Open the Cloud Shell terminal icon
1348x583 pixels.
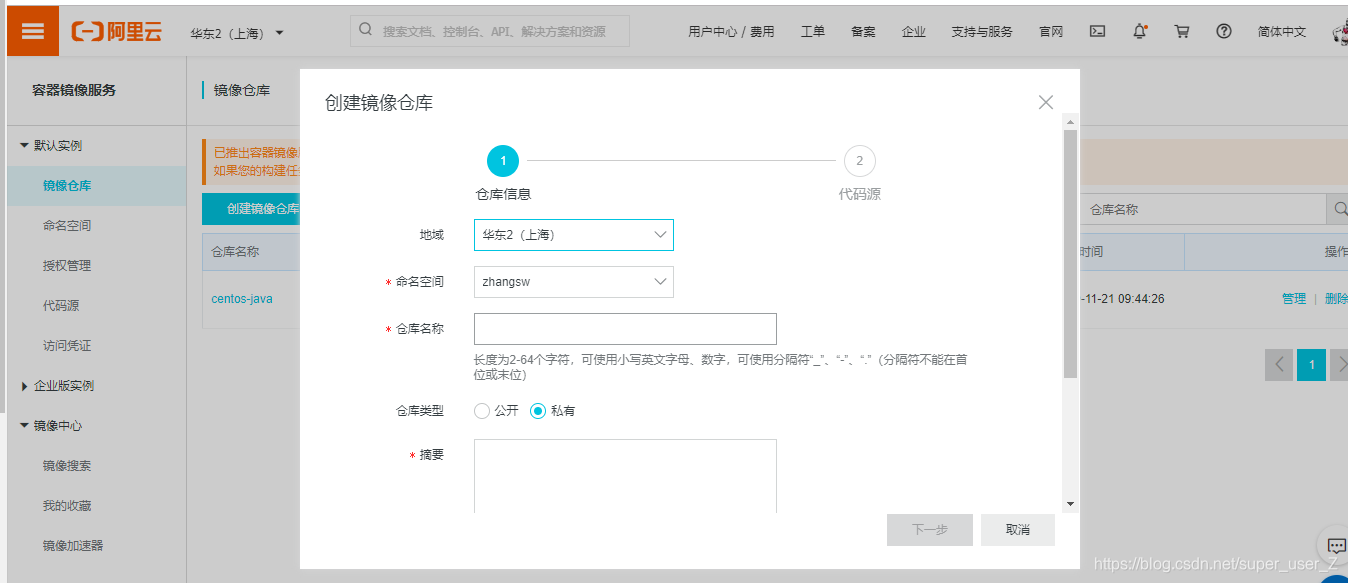1097,31
